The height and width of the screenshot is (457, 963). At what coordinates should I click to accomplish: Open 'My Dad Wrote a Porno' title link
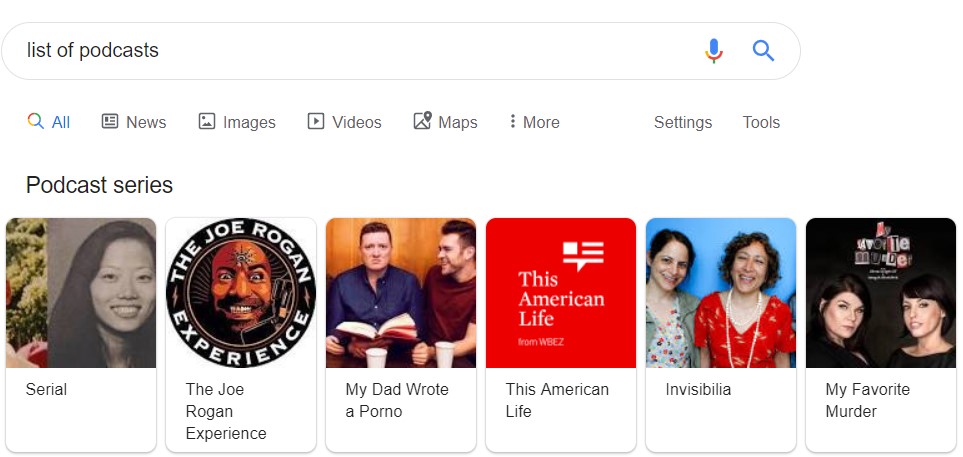click(397, 400)
